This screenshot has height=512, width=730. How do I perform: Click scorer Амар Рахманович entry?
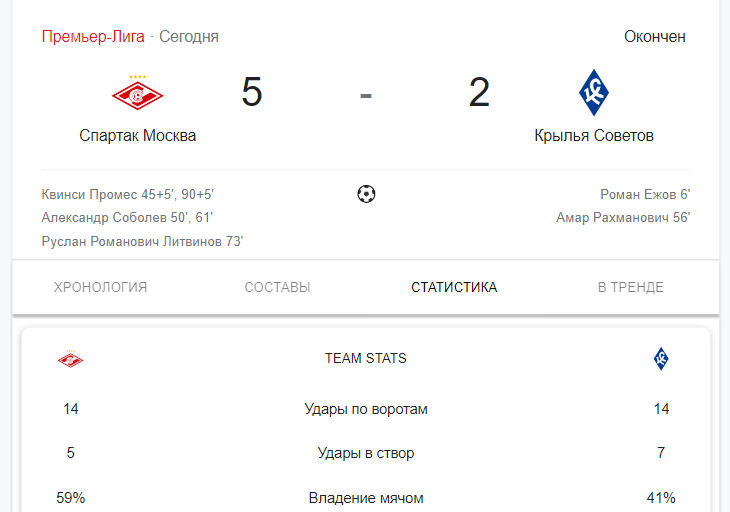coord(623,217)
